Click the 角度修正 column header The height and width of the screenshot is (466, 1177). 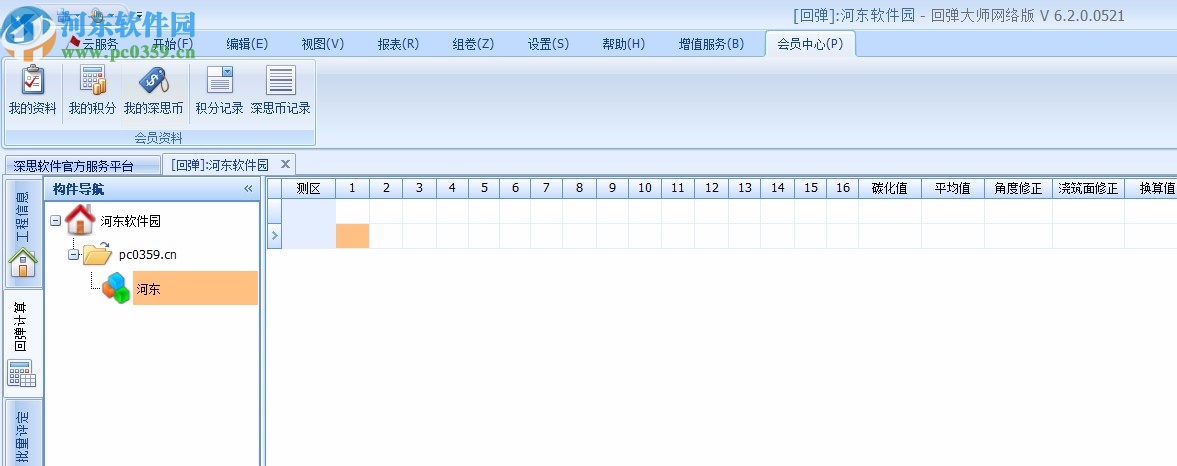(1018, 188)
